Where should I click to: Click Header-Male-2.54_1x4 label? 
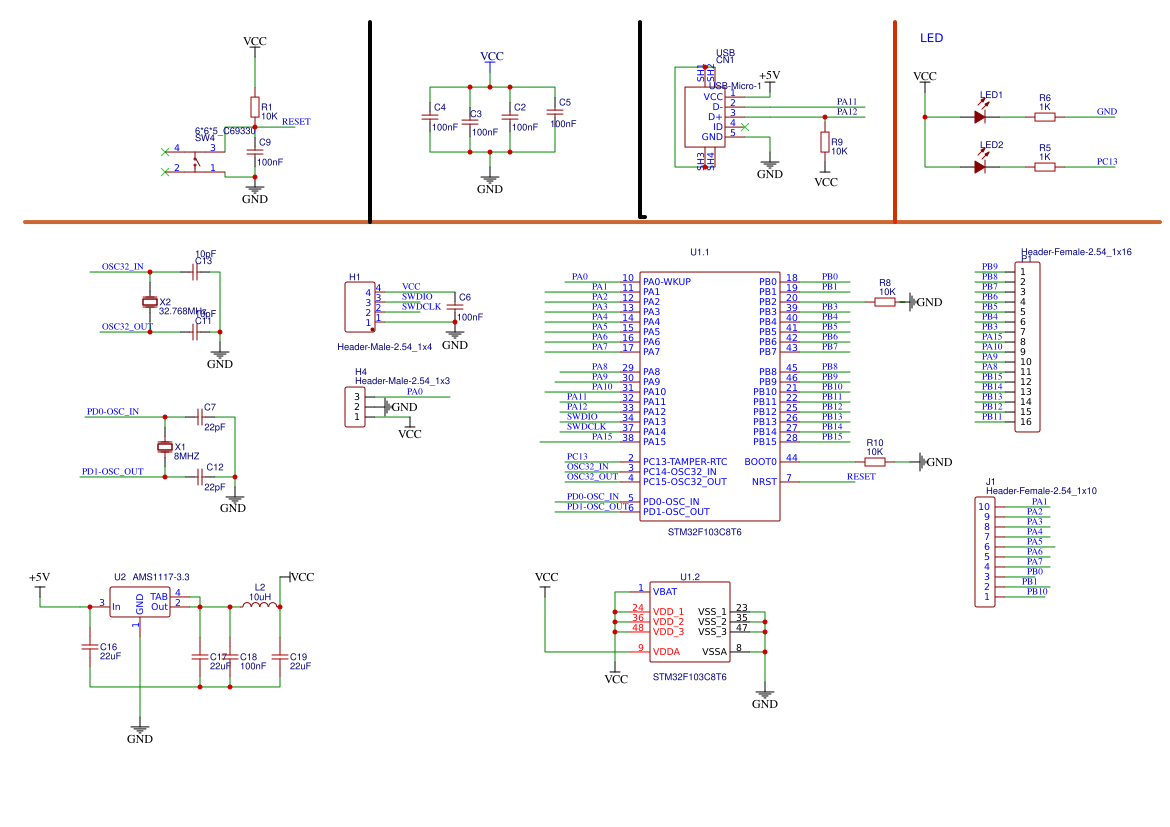(x=384, y=346)
